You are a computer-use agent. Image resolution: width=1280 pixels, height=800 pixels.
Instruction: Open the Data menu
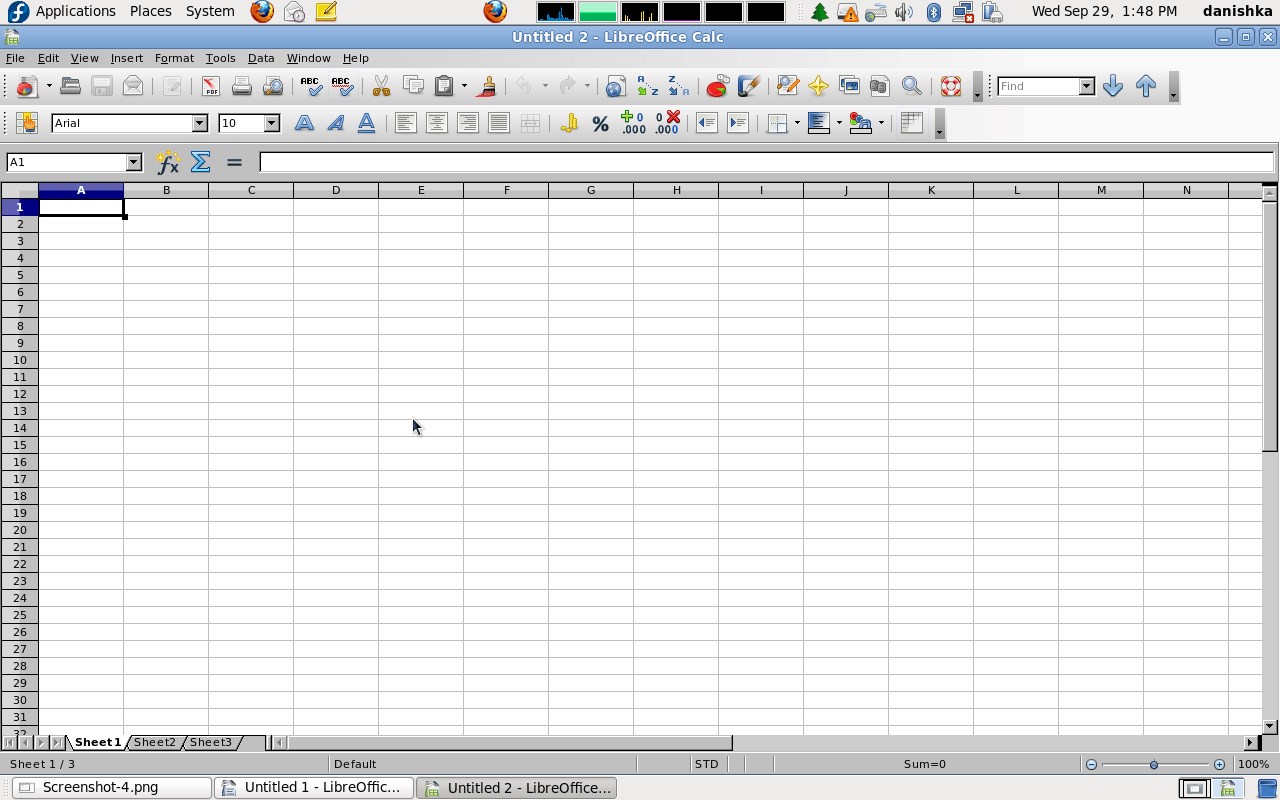(261, 58)
